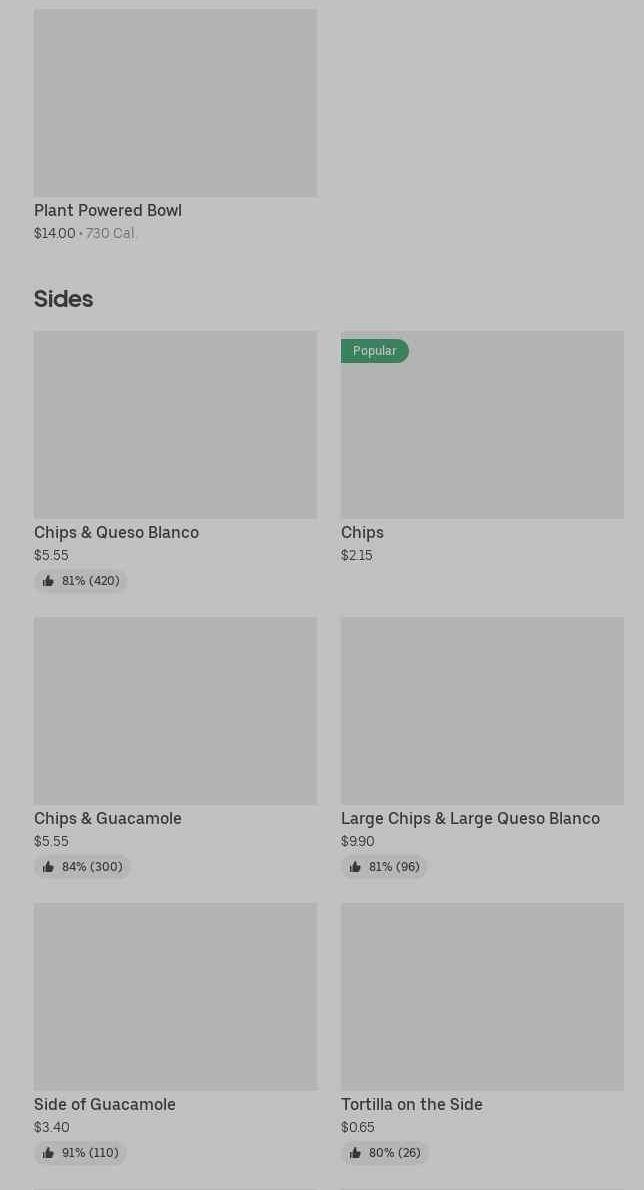This screenshot has width=644, height=1190.
Task: Open the Plant Powered Bowl image
Action: pyautogui.click(x=175, y=103)
